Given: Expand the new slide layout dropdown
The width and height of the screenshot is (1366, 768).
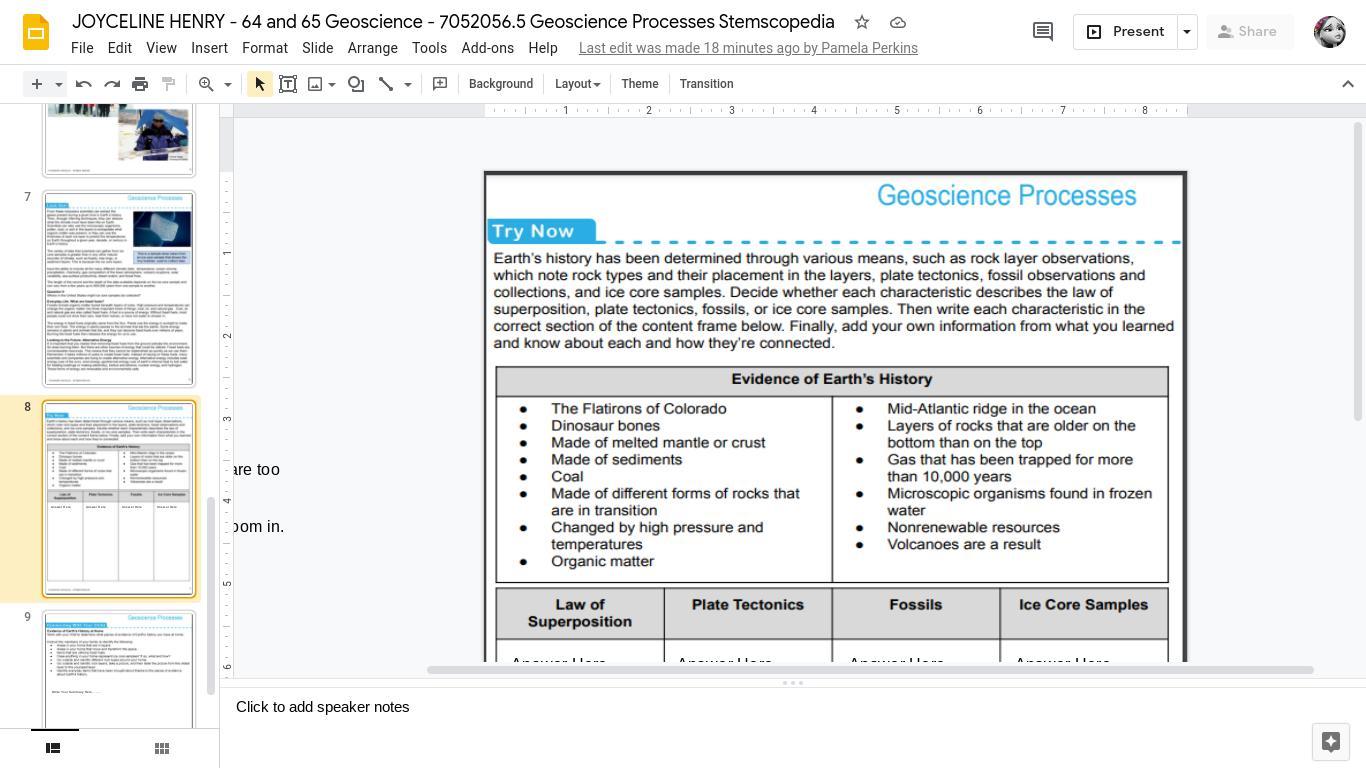Looking at the screenshot, I should click(59, 84).
